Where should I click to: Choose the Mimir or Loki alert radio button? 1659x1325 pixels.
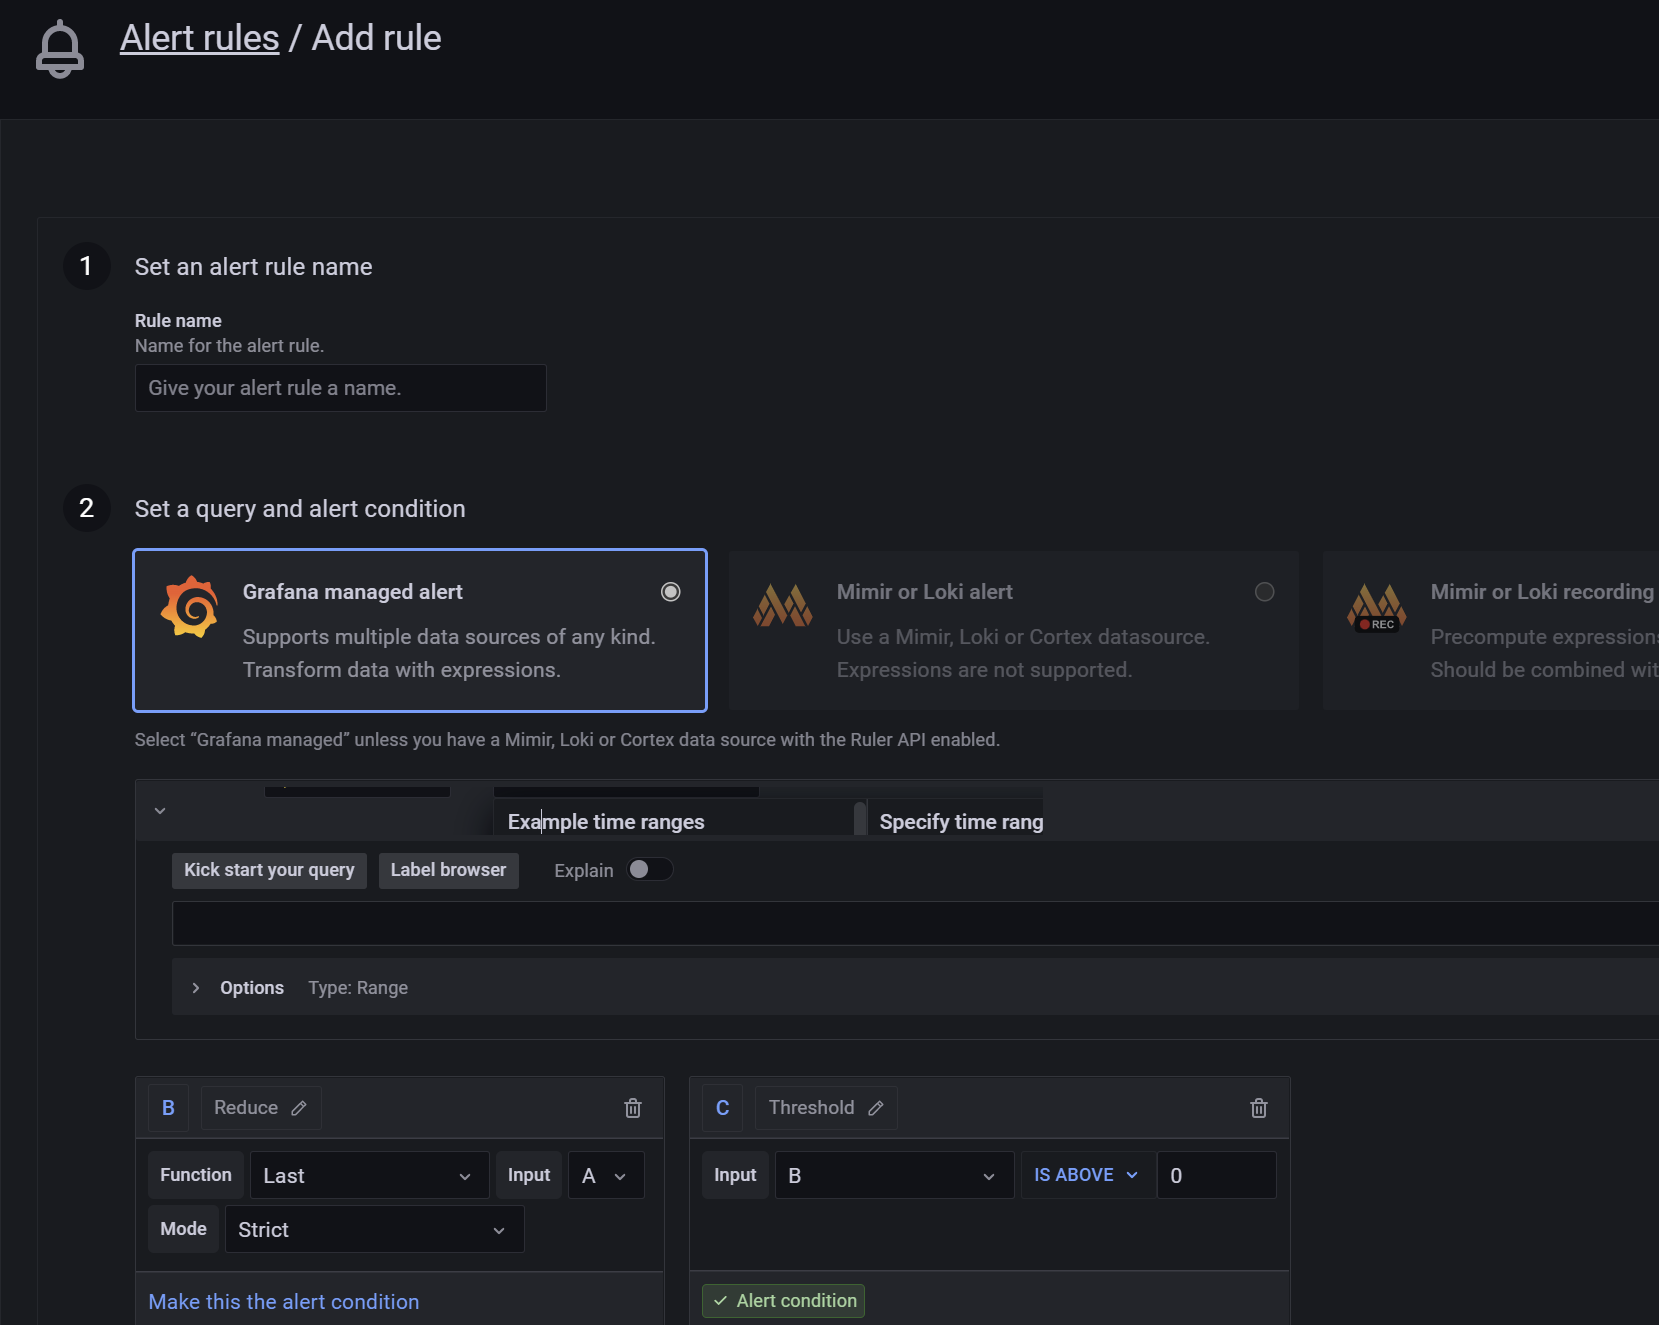click(x=1264, y=591)
